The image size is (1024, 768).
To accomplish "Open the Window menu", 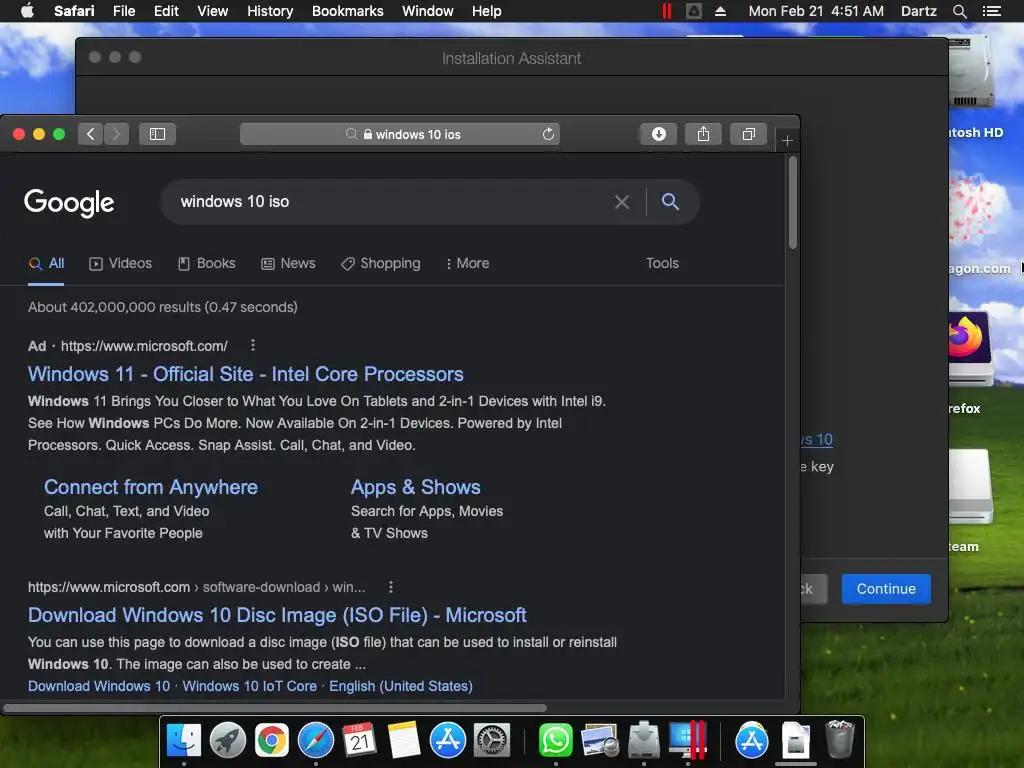I will 427,11.
